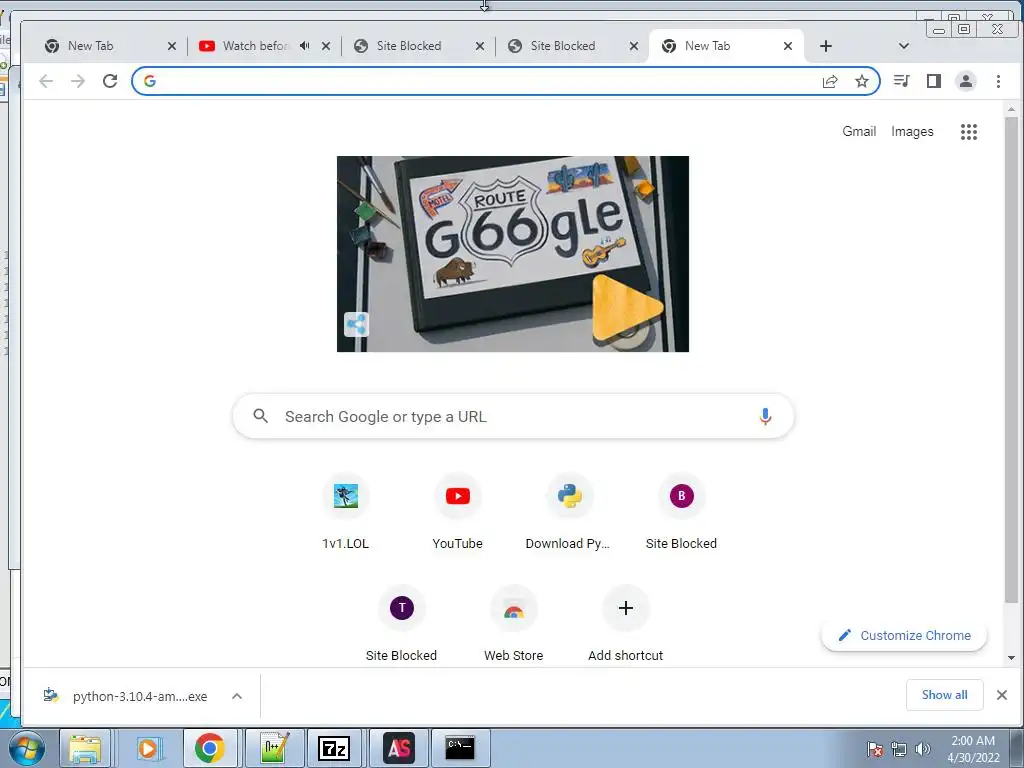Viewport: 1024px width, 768px height.
Task: Open a new tab with plus button
Action: (825, 46)
